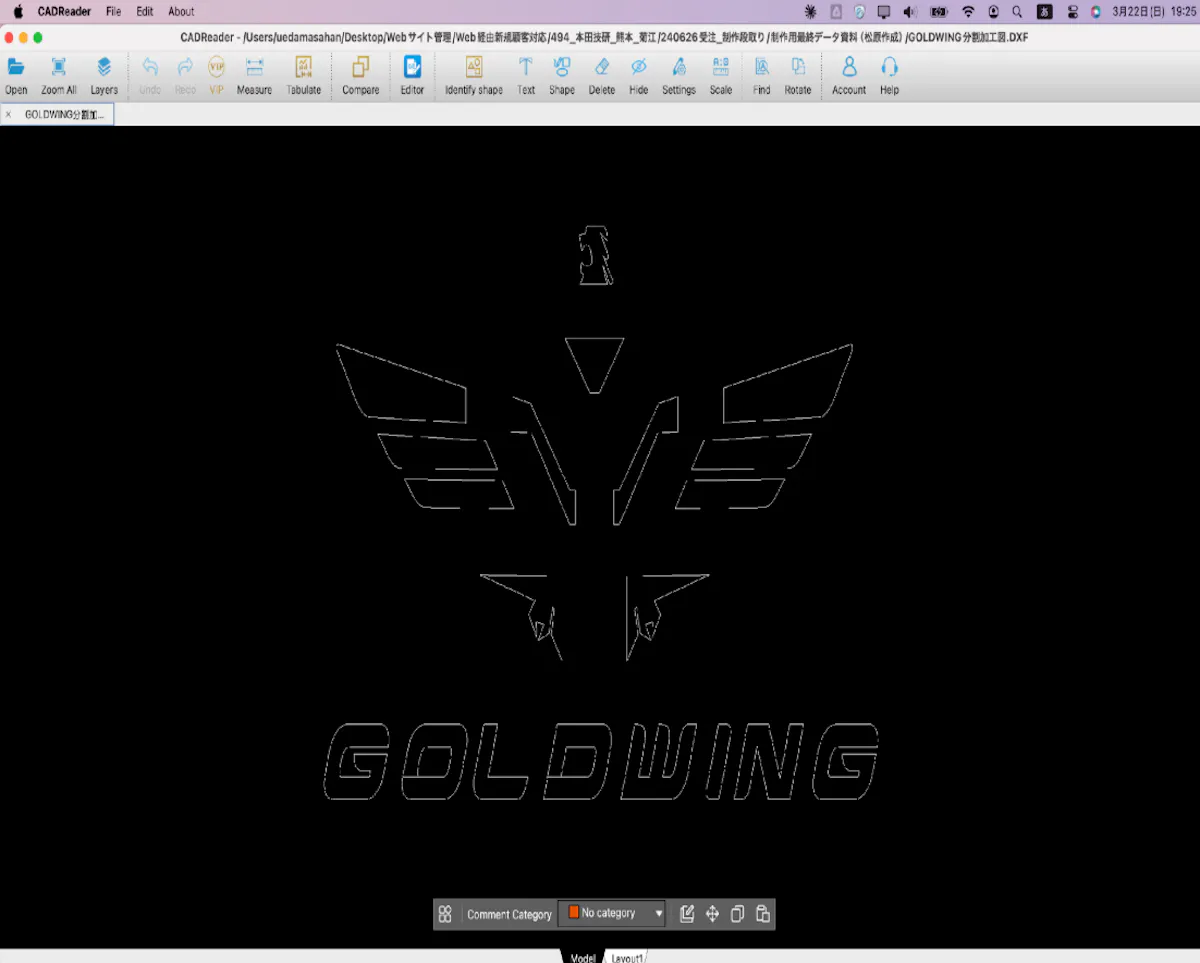The width and height of the screenshot is (1200, 963).
Task: Click the inverted triangle shape in drawing
Action: point(594,365)
